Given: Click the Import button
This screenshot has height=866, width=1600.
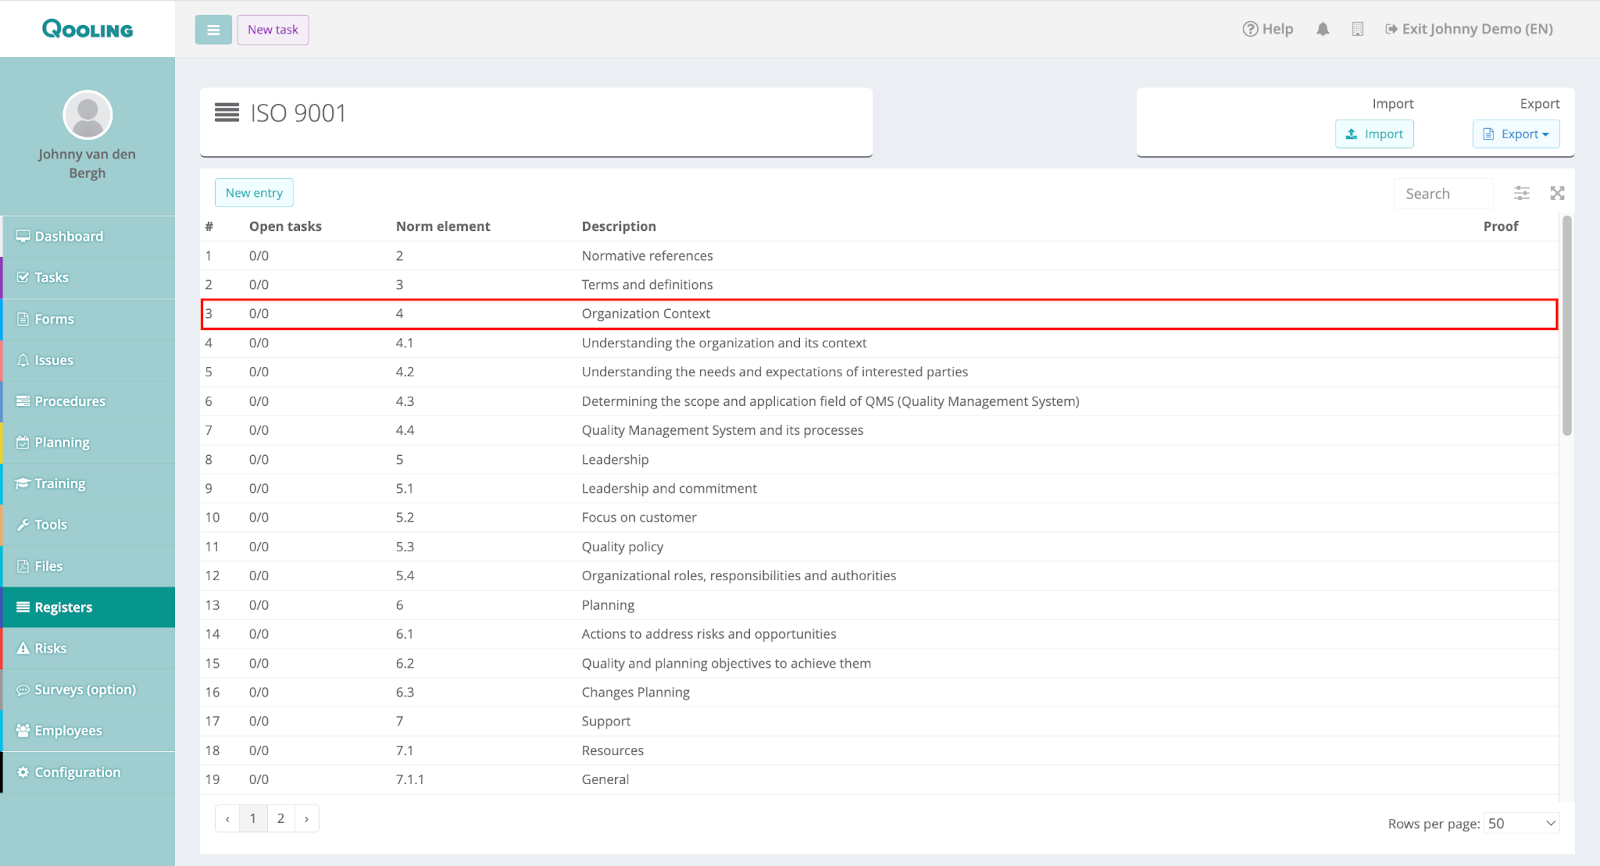Looking at the screenshot, I should click(x=1374, y=134).
